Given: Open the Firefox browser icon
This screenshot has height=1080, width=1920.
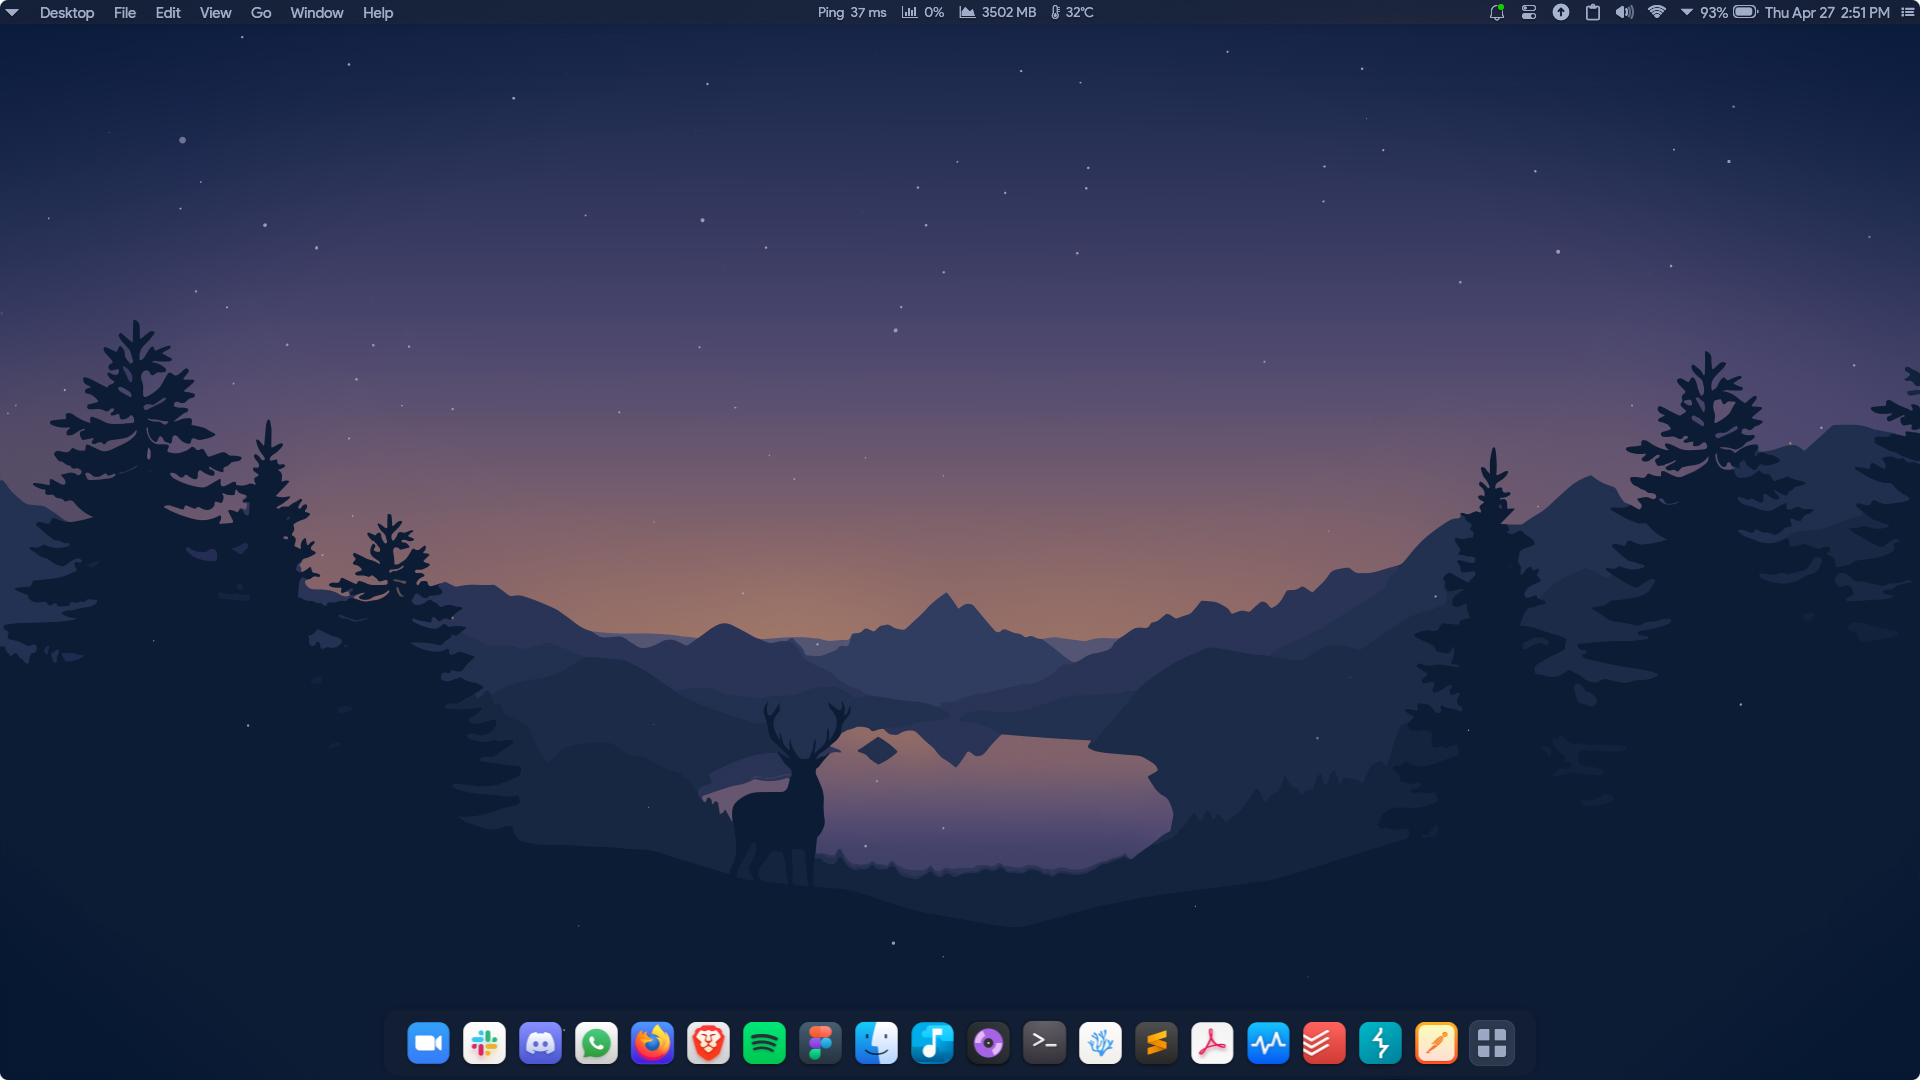Looking at the screenshot, I should pyautogui.click(x=652, y=1043).
